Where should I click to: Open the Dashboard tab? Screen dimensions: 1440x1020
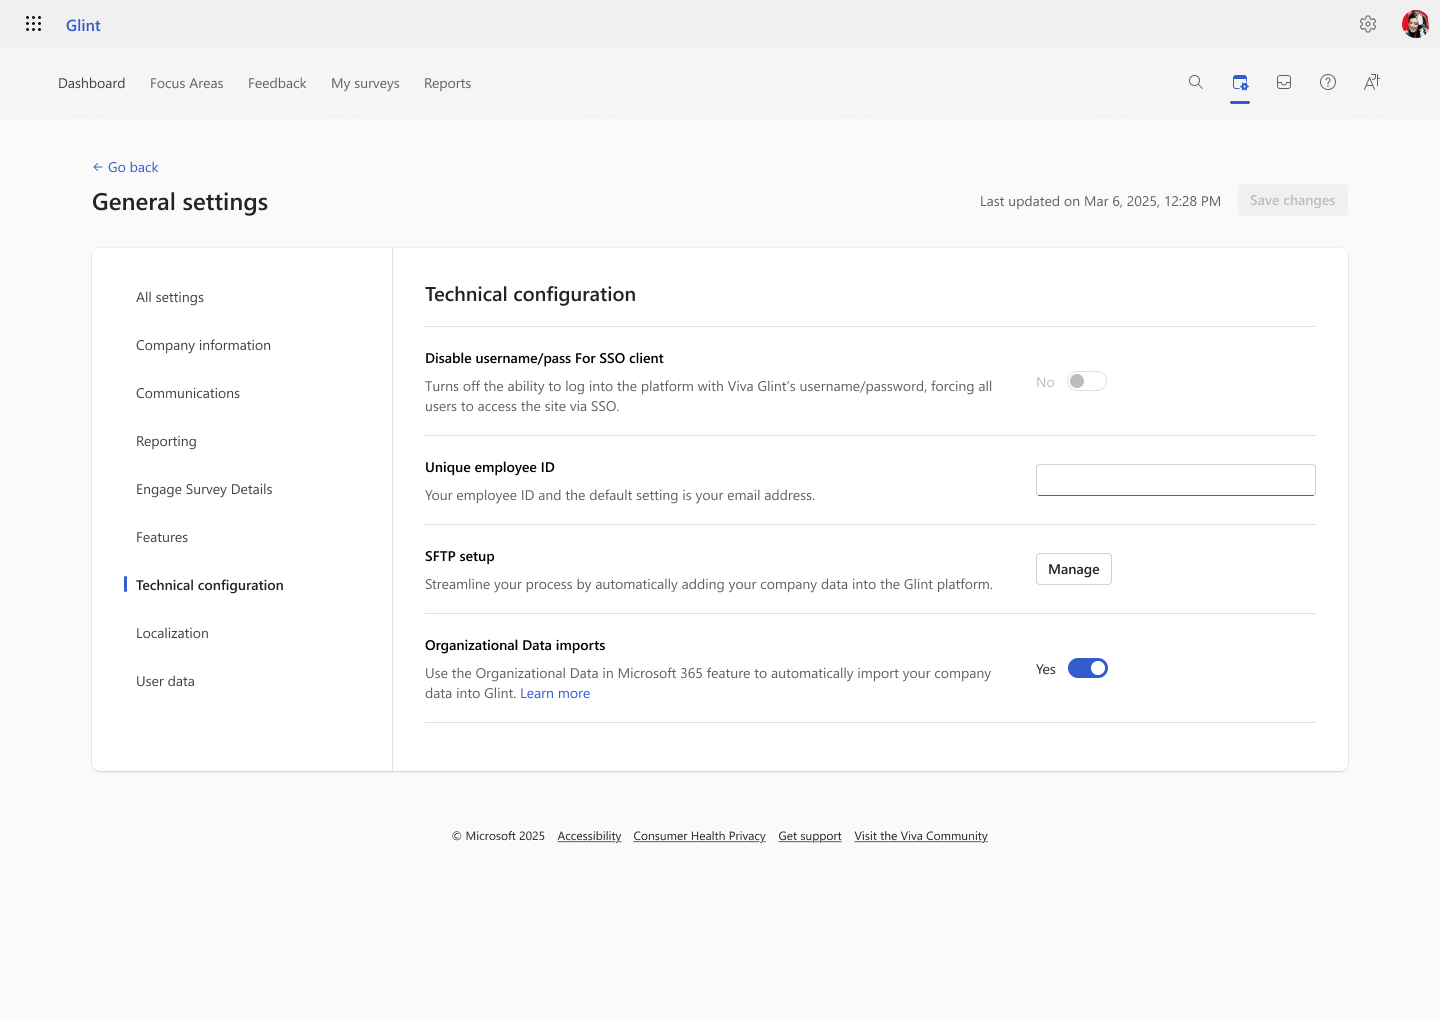92,83
